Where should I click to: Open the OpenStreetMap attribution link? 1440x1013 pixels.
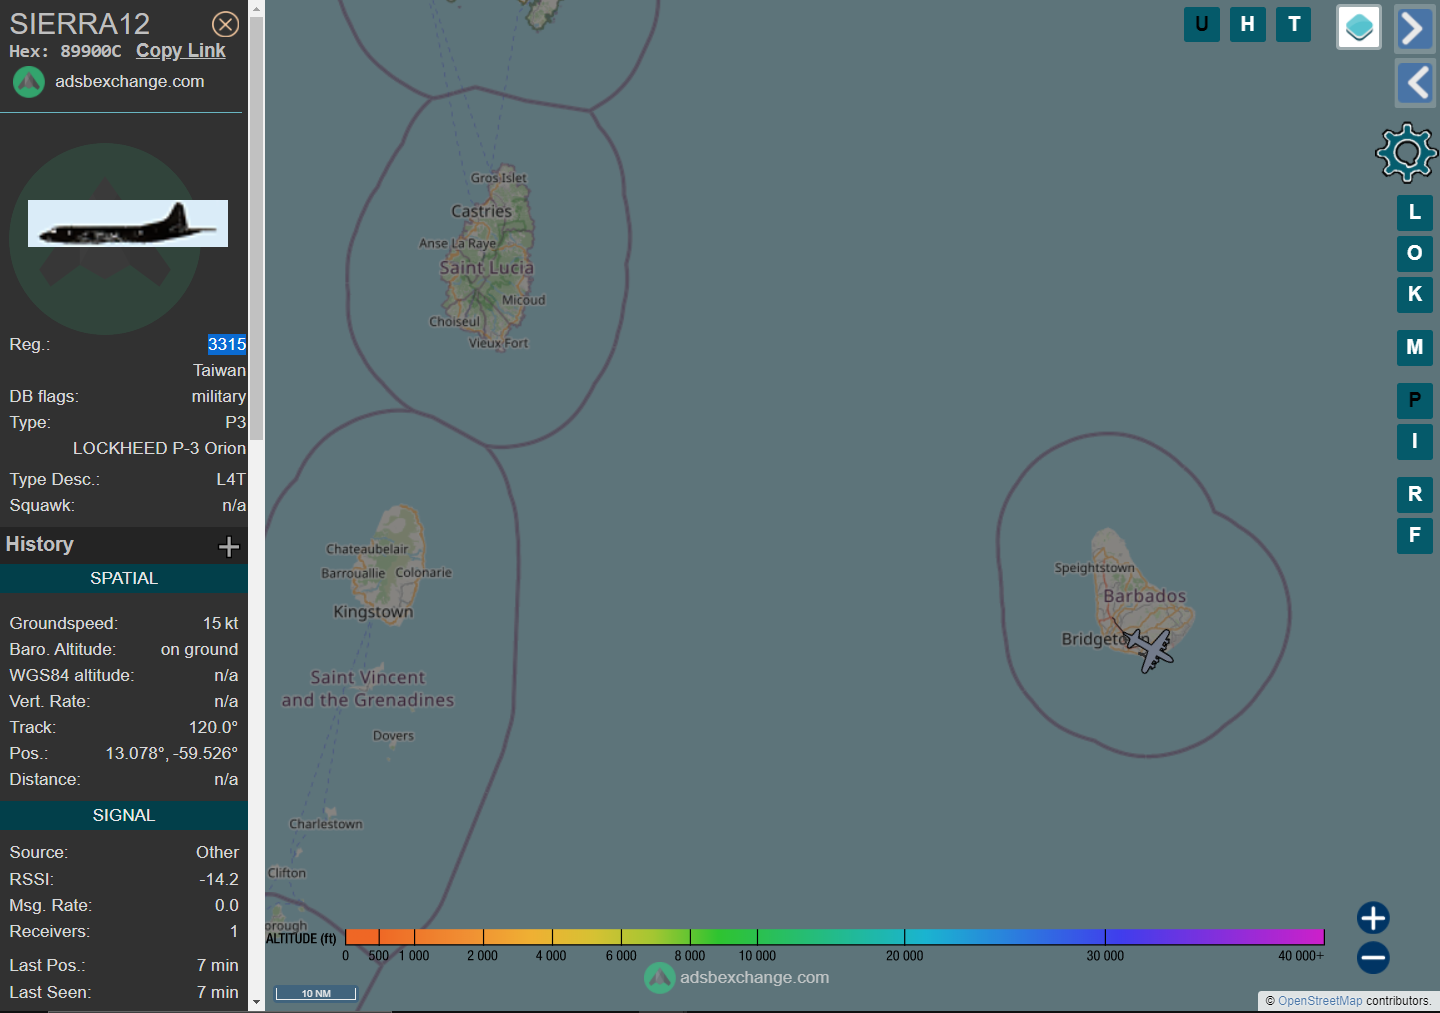click(1320, 1001)
